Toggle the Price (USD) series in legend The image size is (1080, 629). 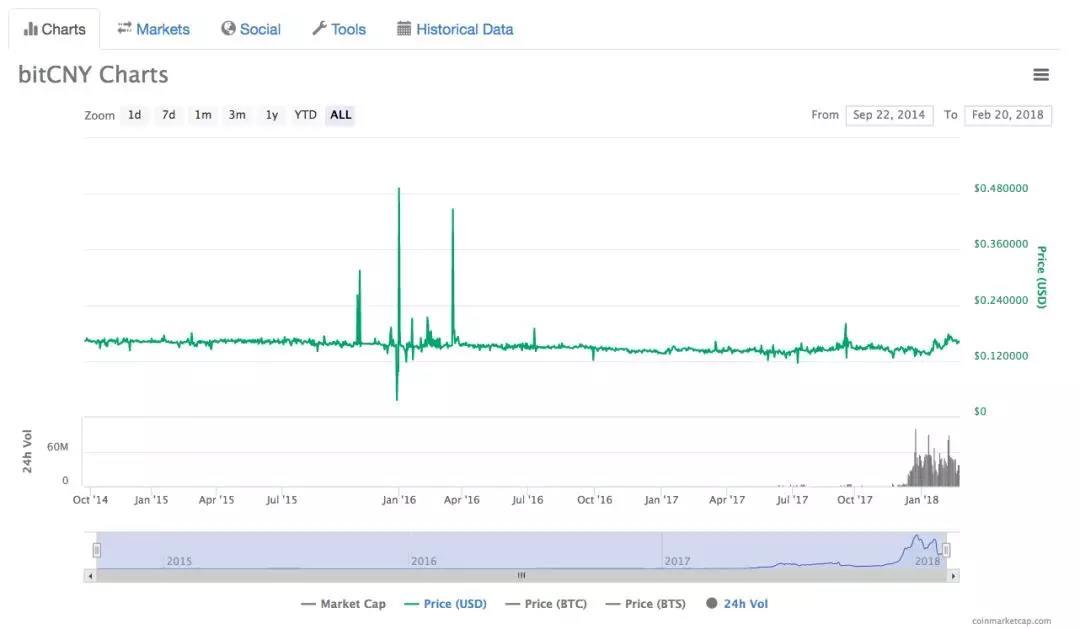[445, 604]
